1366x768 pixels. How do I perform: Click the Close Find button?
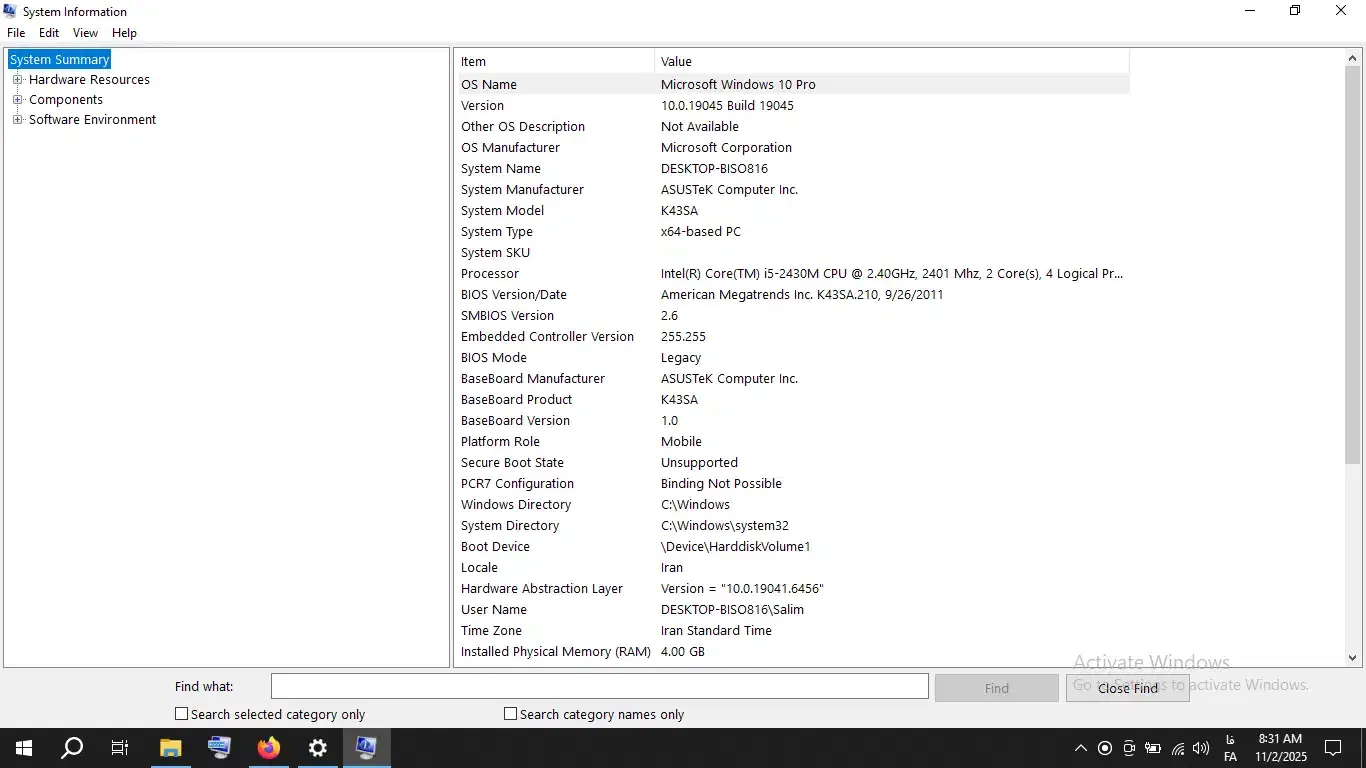tap(1127, 688)
